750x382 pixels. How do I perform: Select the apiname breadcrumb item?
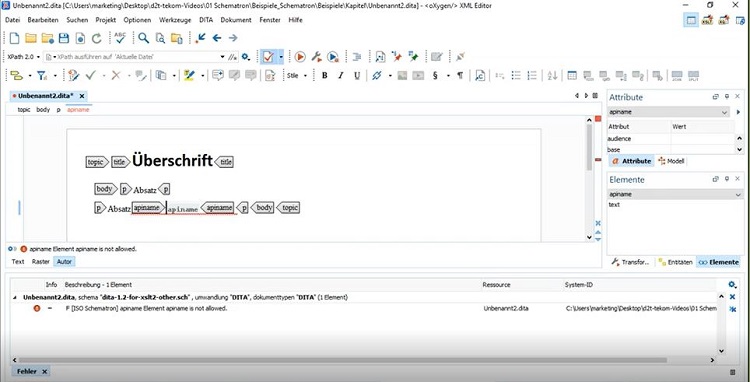click(78, 109)
